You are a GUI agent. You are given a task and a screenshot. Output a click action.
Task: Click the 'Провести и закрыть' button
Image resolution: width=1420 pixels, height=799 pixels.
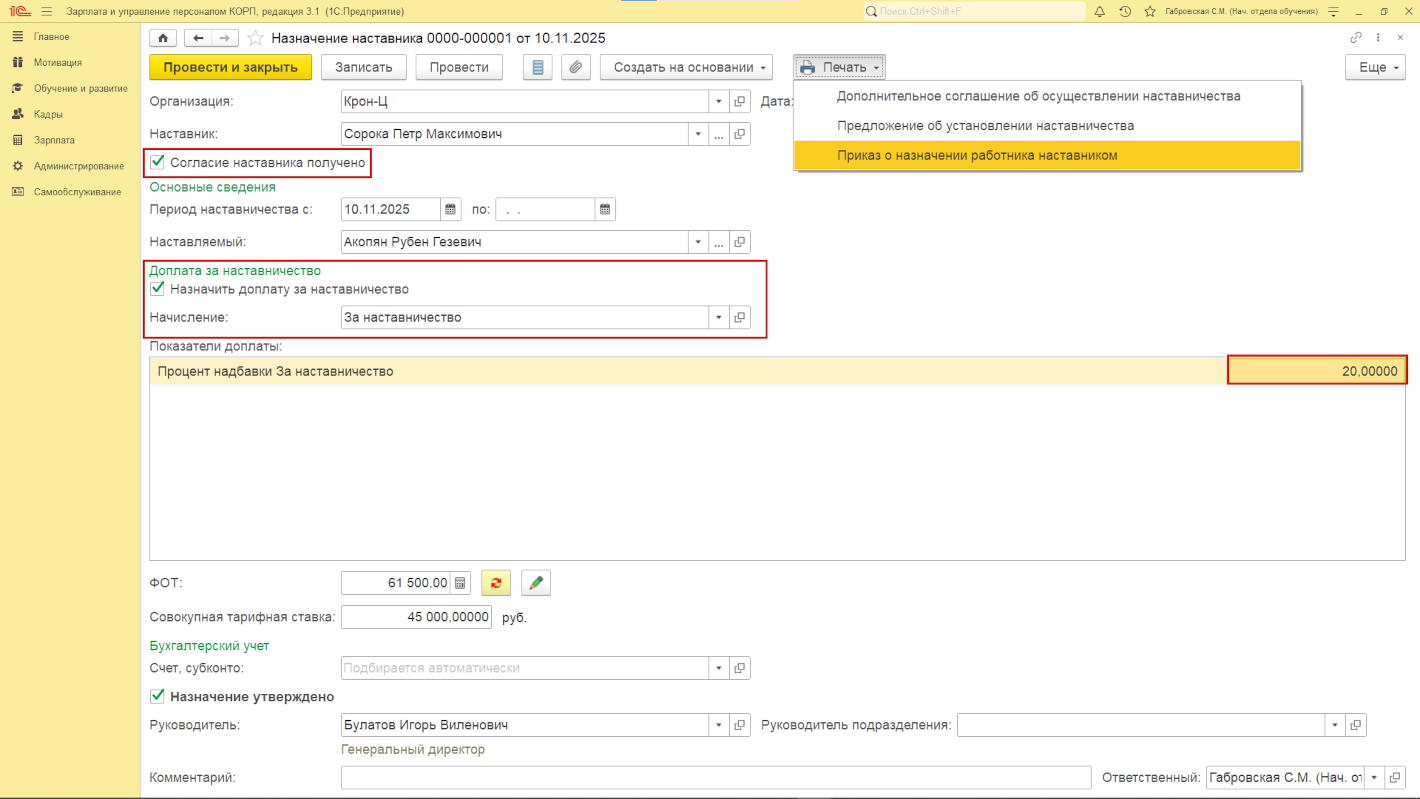230,67
